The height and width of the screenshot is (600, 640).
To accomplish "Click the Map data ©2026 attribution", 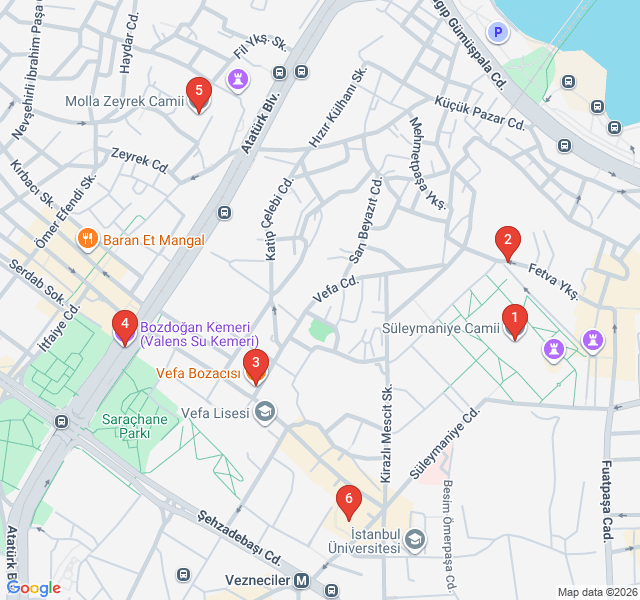I will point(598,592).
